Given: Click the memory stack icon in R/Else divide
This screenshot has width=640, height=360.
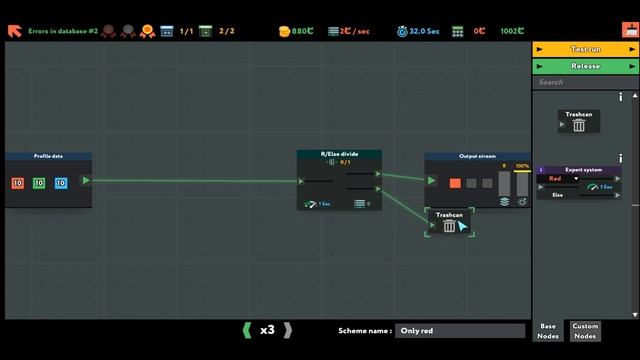Looking at the screenshot, I should [359, 204].
